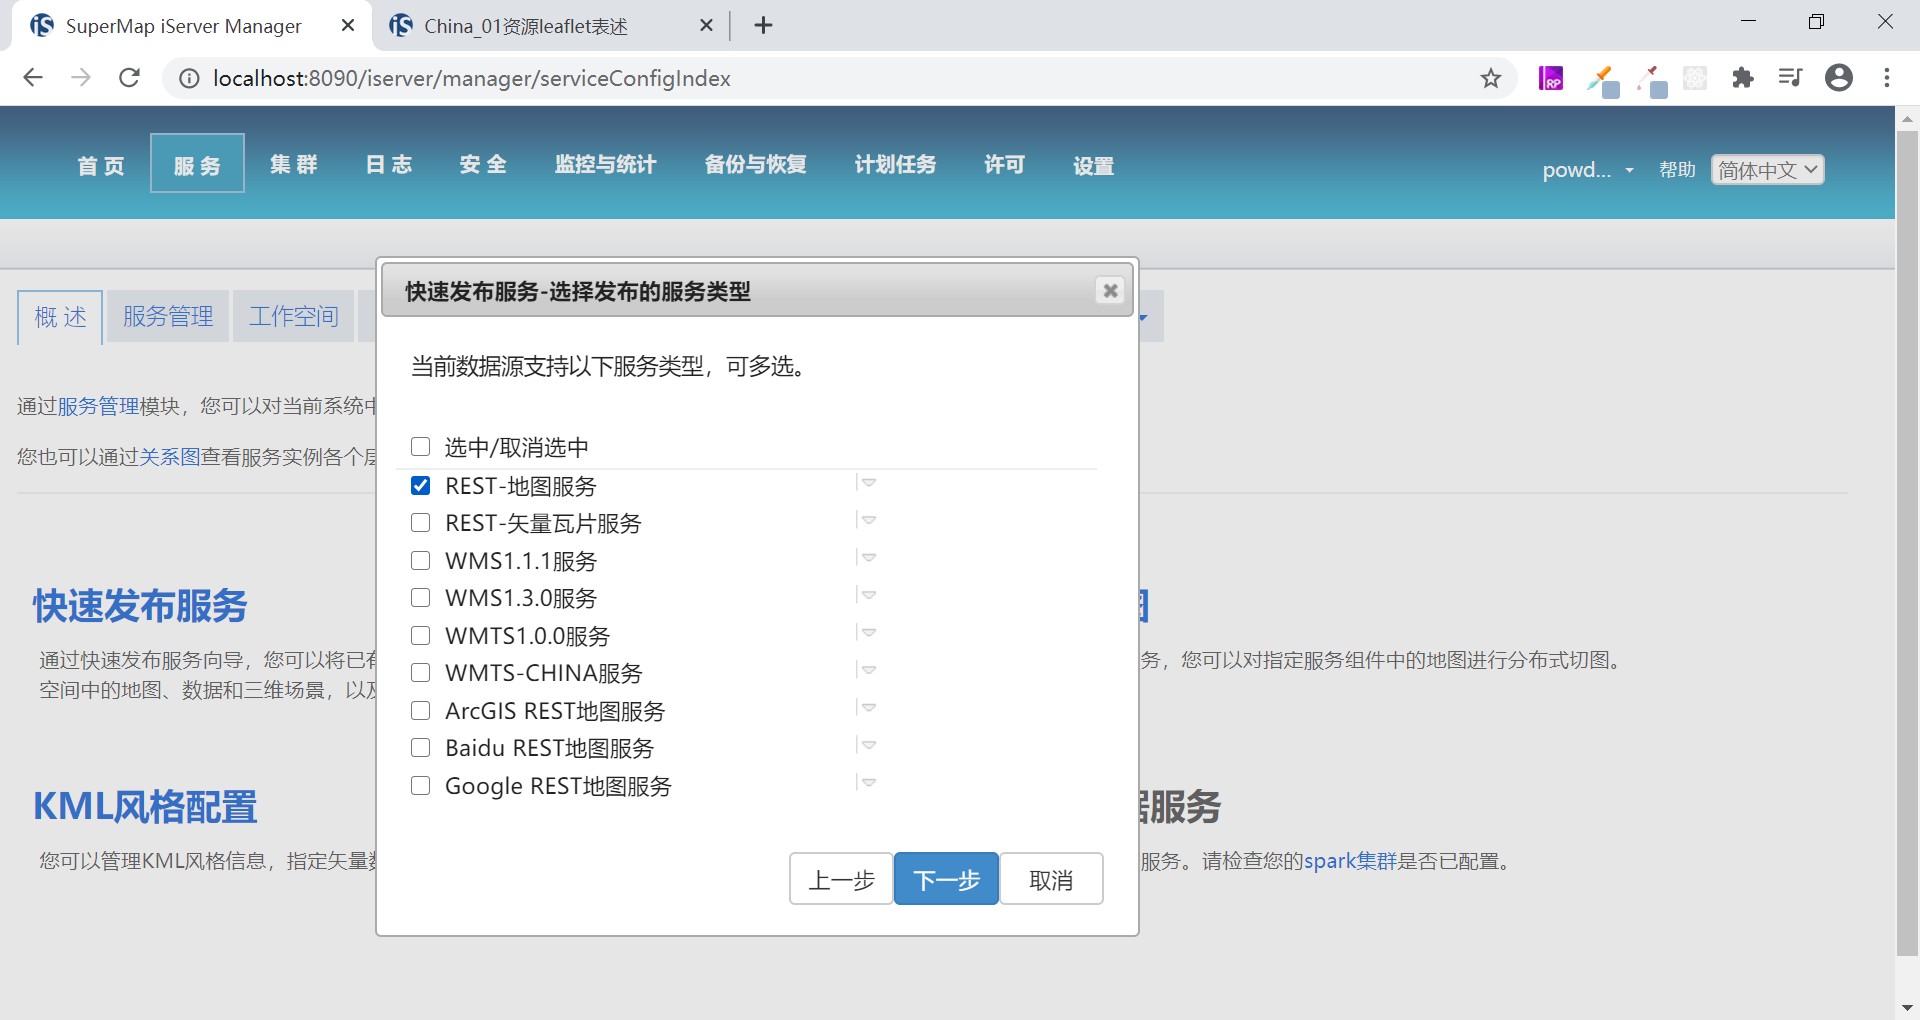Image resolution: width=1920 pixels, height=1020 pixels.
Task: Switch to the 服务管理 tab
Action: (x=168, y=317)
